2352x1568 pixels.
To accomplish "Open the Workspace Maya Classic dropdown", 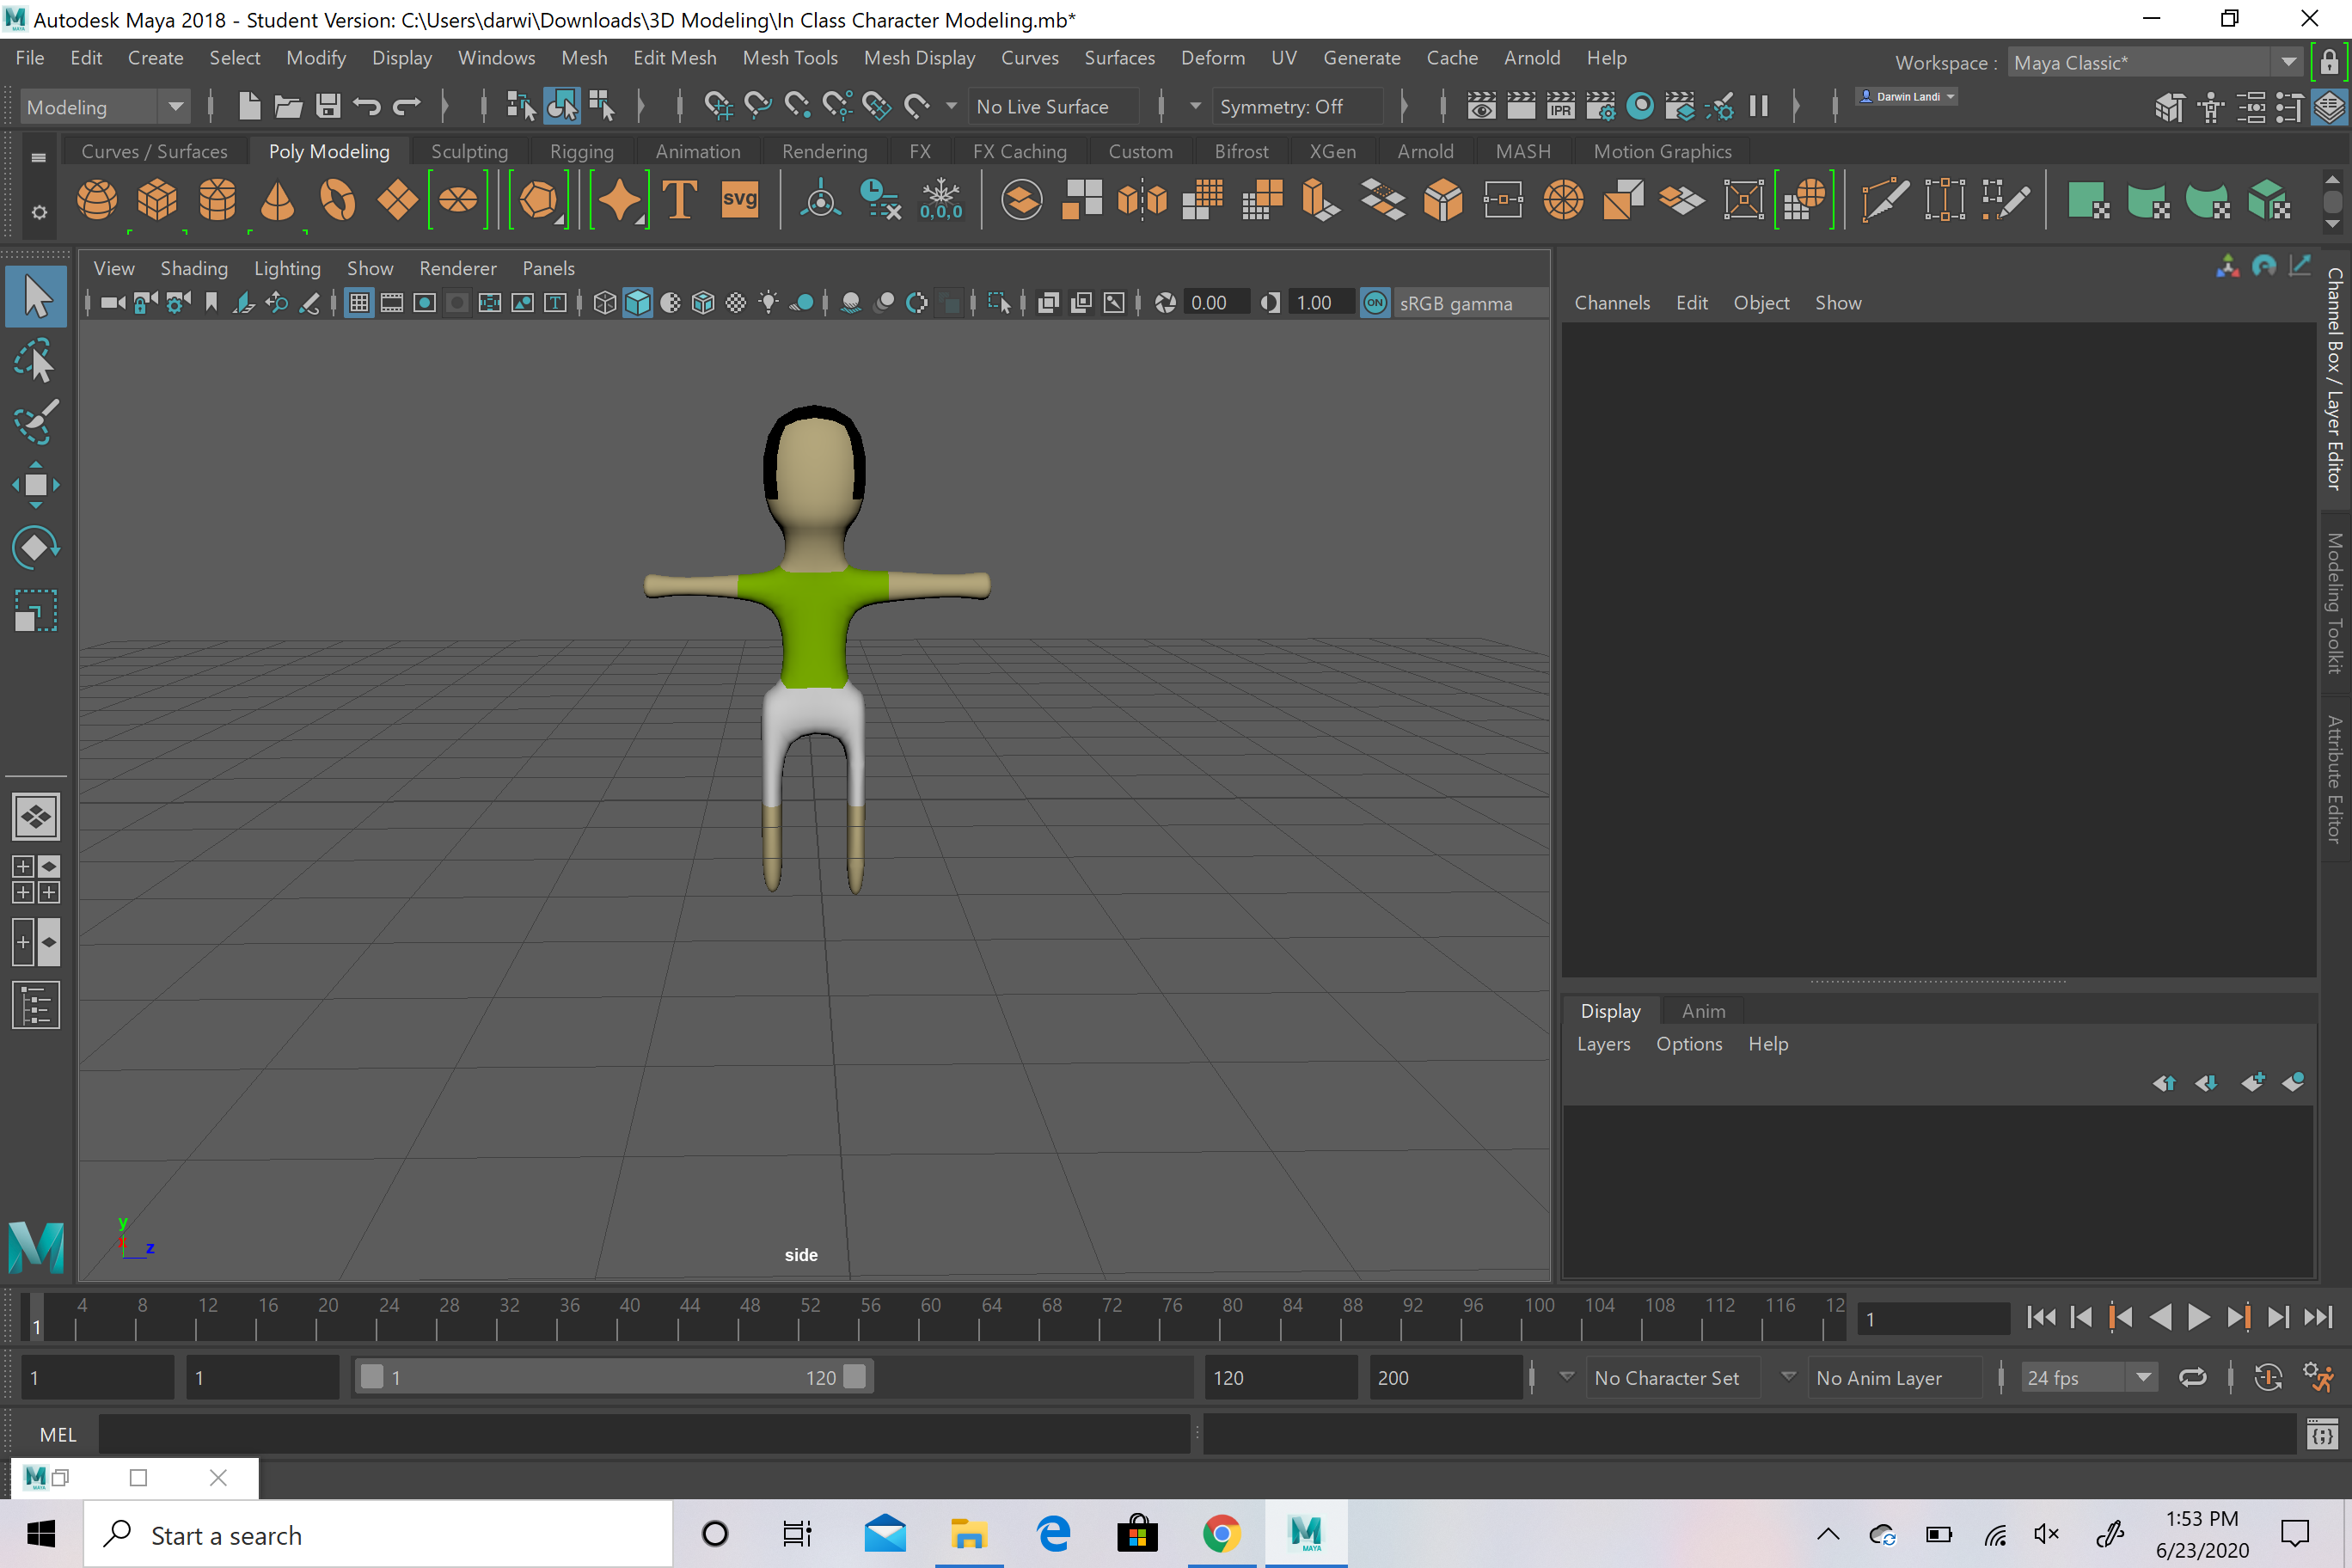I will (x=2155, y=62).
